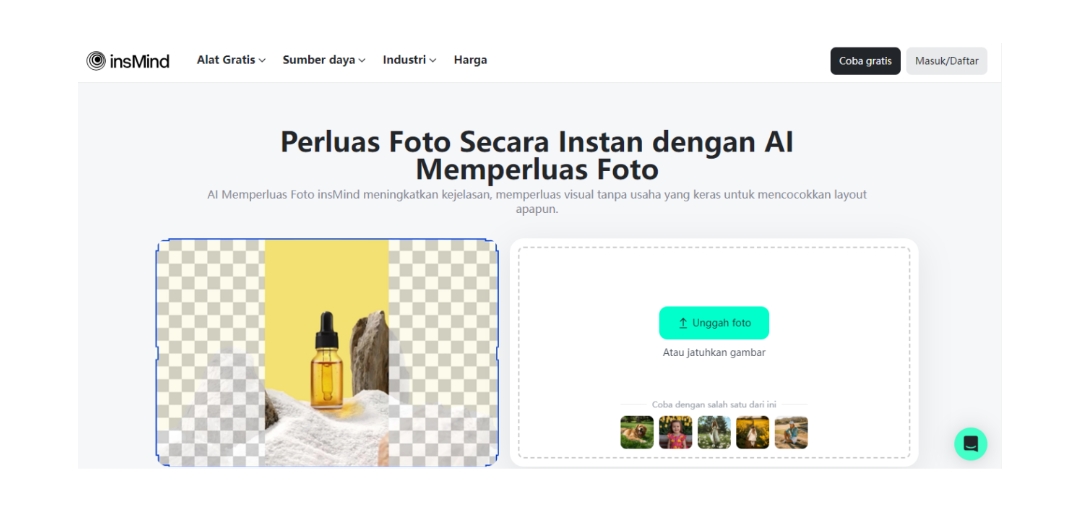The height and width of the screenshot is (526, 1080).
Task: Expand the Industri menu chevron
Action: pos(433,61)
